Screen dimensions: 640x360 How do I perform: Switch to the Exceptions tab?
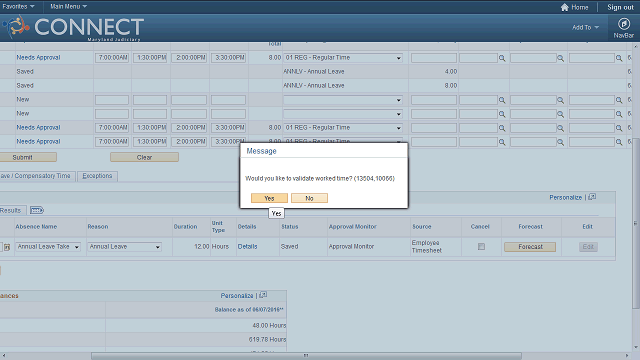[97, 176]
